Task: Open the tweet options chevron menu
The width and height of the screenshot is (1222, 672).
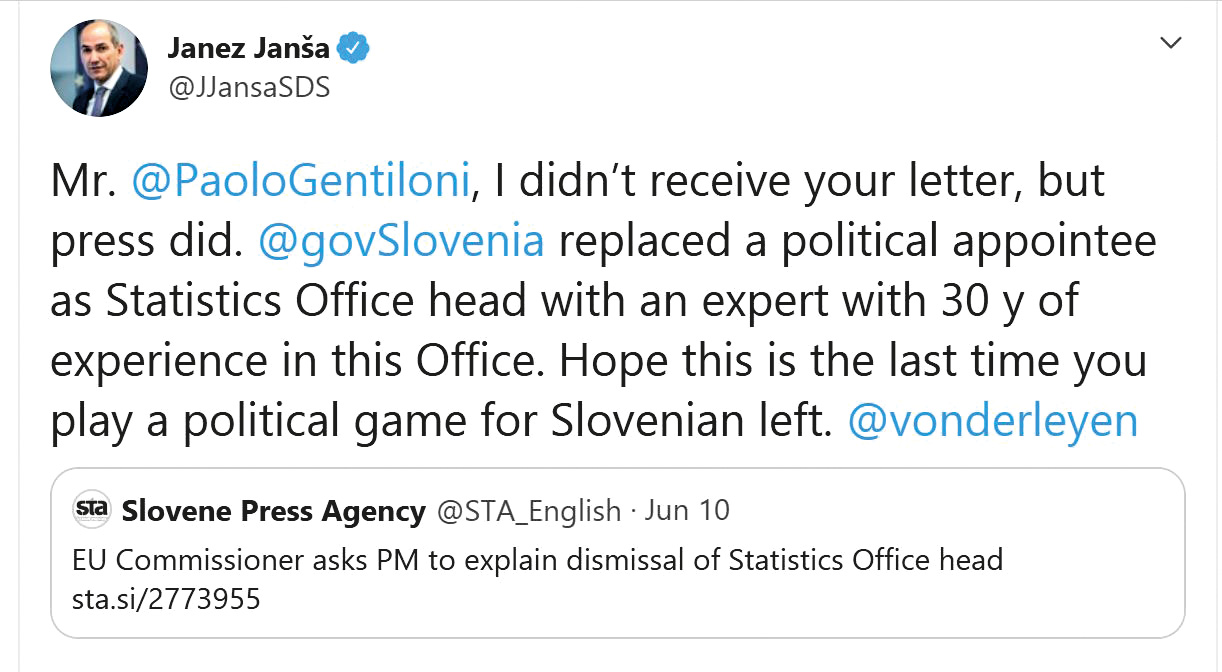Action: (1170, 43)
